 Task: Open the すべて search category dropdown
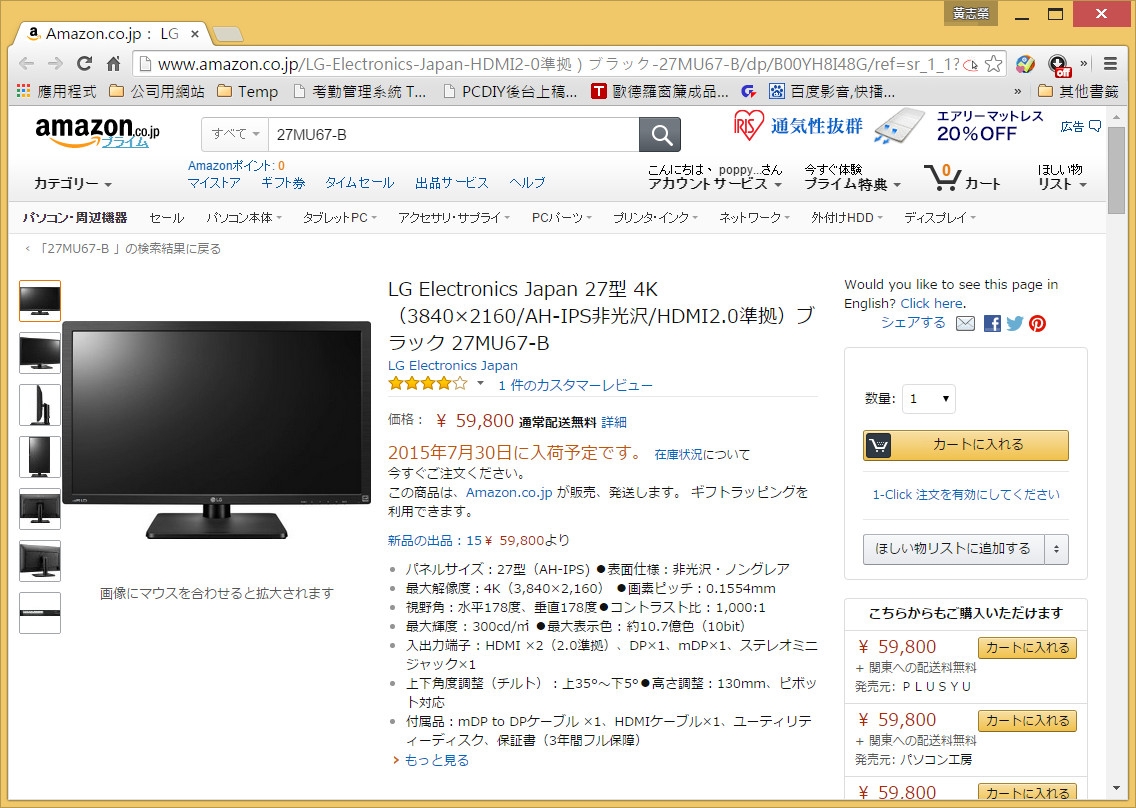pos(235,134)
